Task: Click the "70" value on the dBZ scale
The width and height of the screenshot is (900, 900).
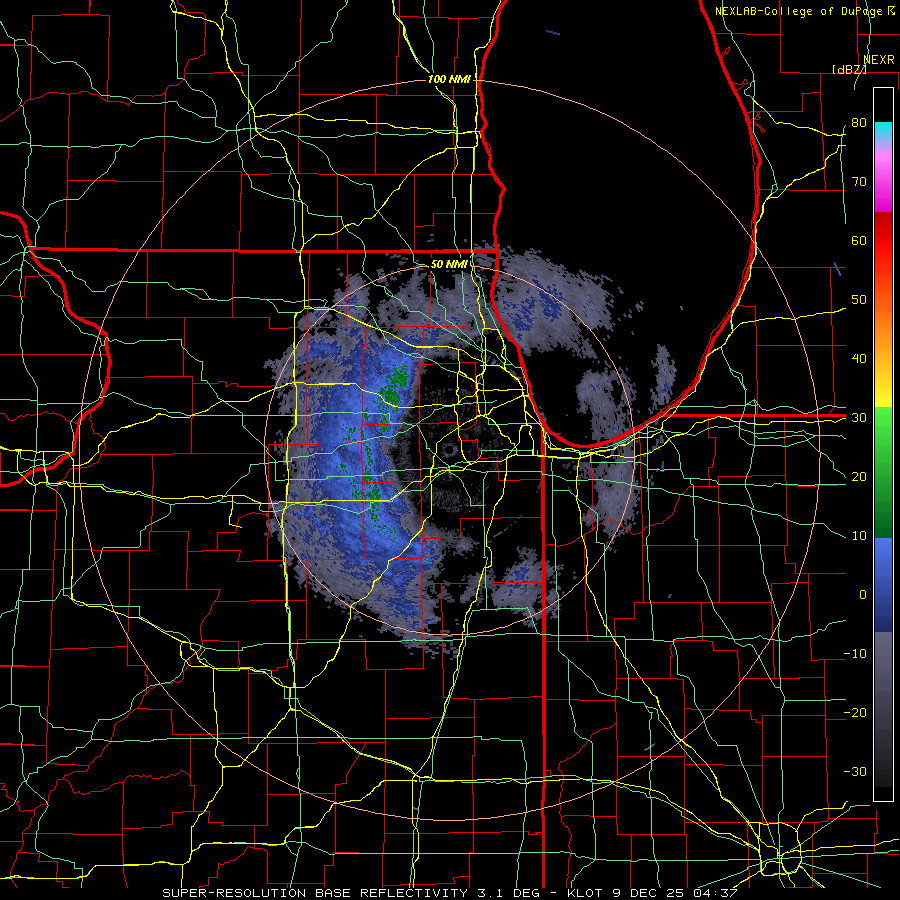Action: (x=859, y=182)
